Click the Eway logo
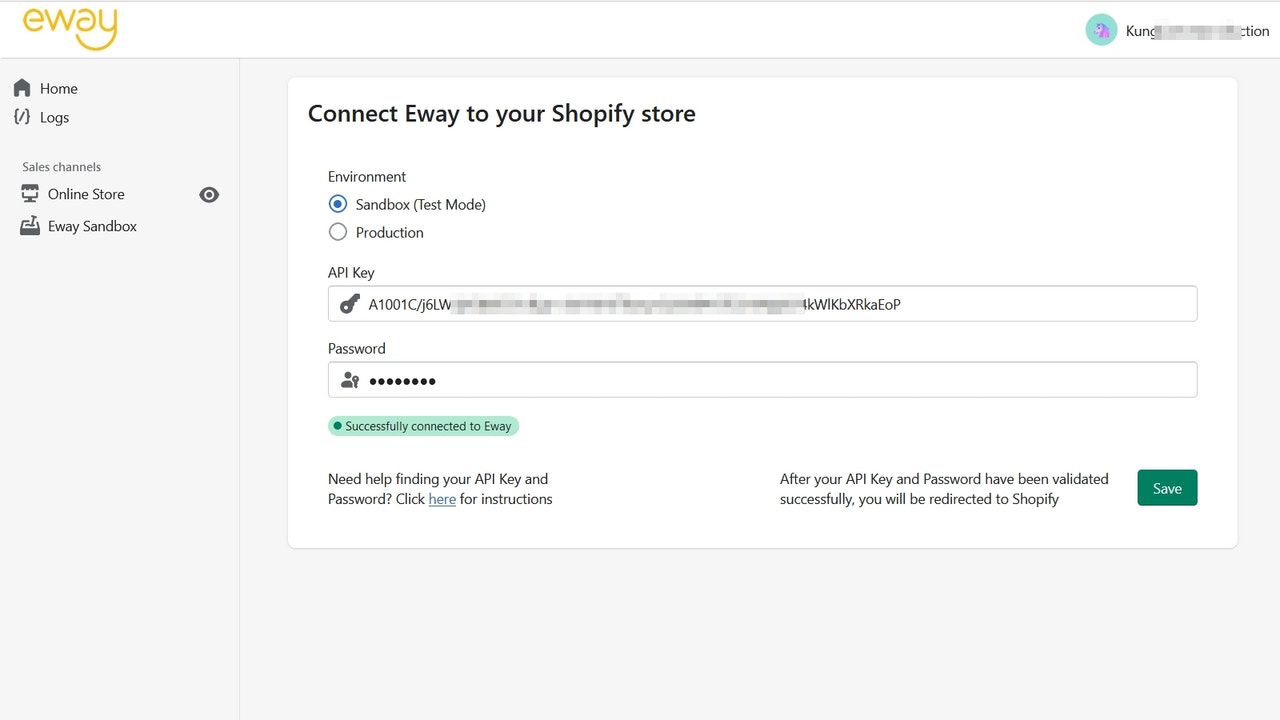 pos(70,27)
